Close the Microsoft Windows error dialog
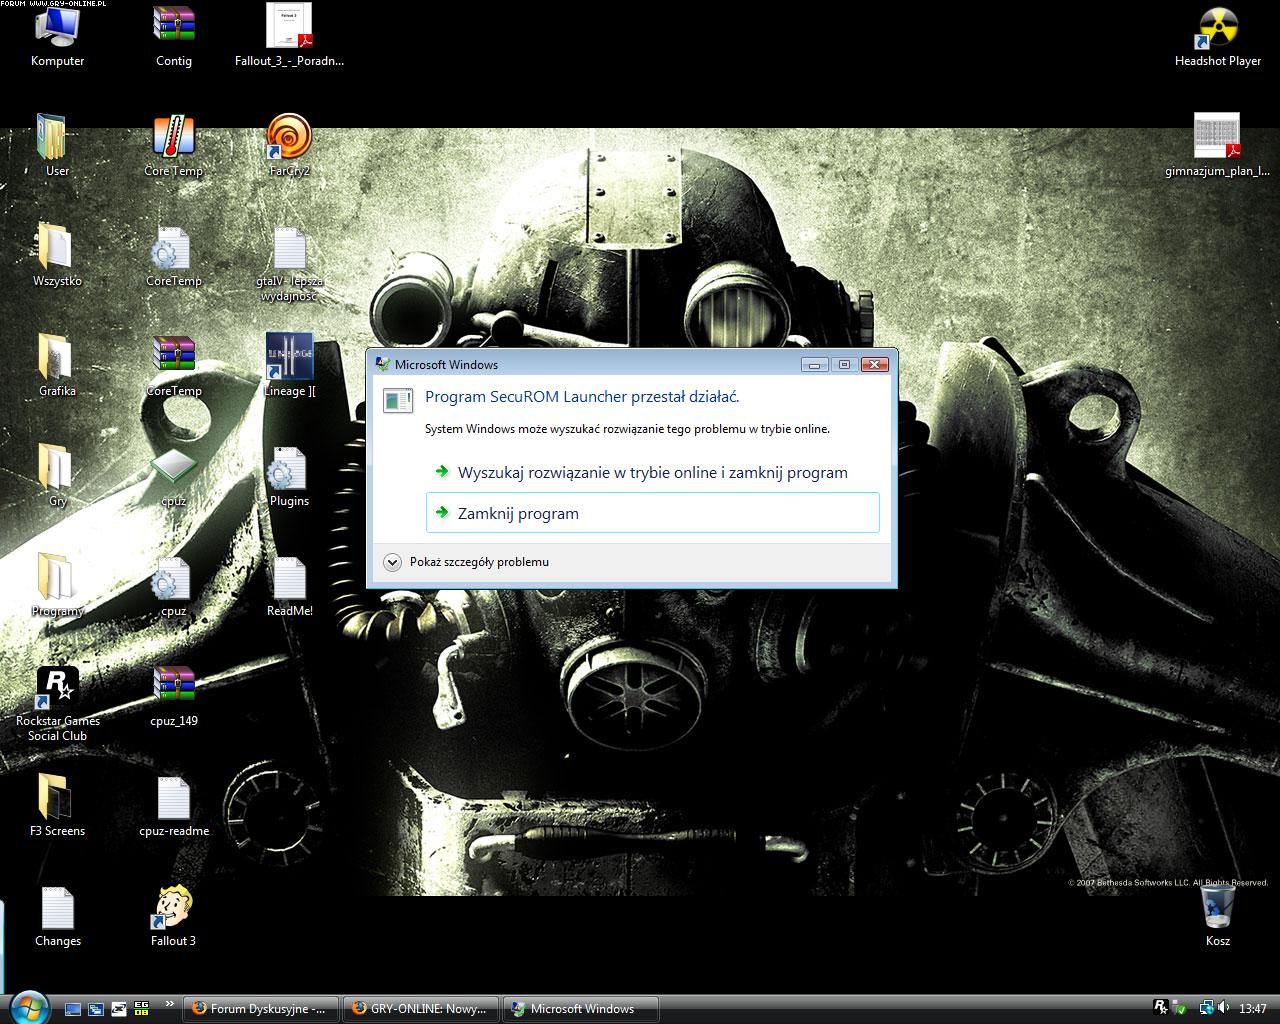Viewport: 1280px width, 1024px height. click(x=874, y=365)
